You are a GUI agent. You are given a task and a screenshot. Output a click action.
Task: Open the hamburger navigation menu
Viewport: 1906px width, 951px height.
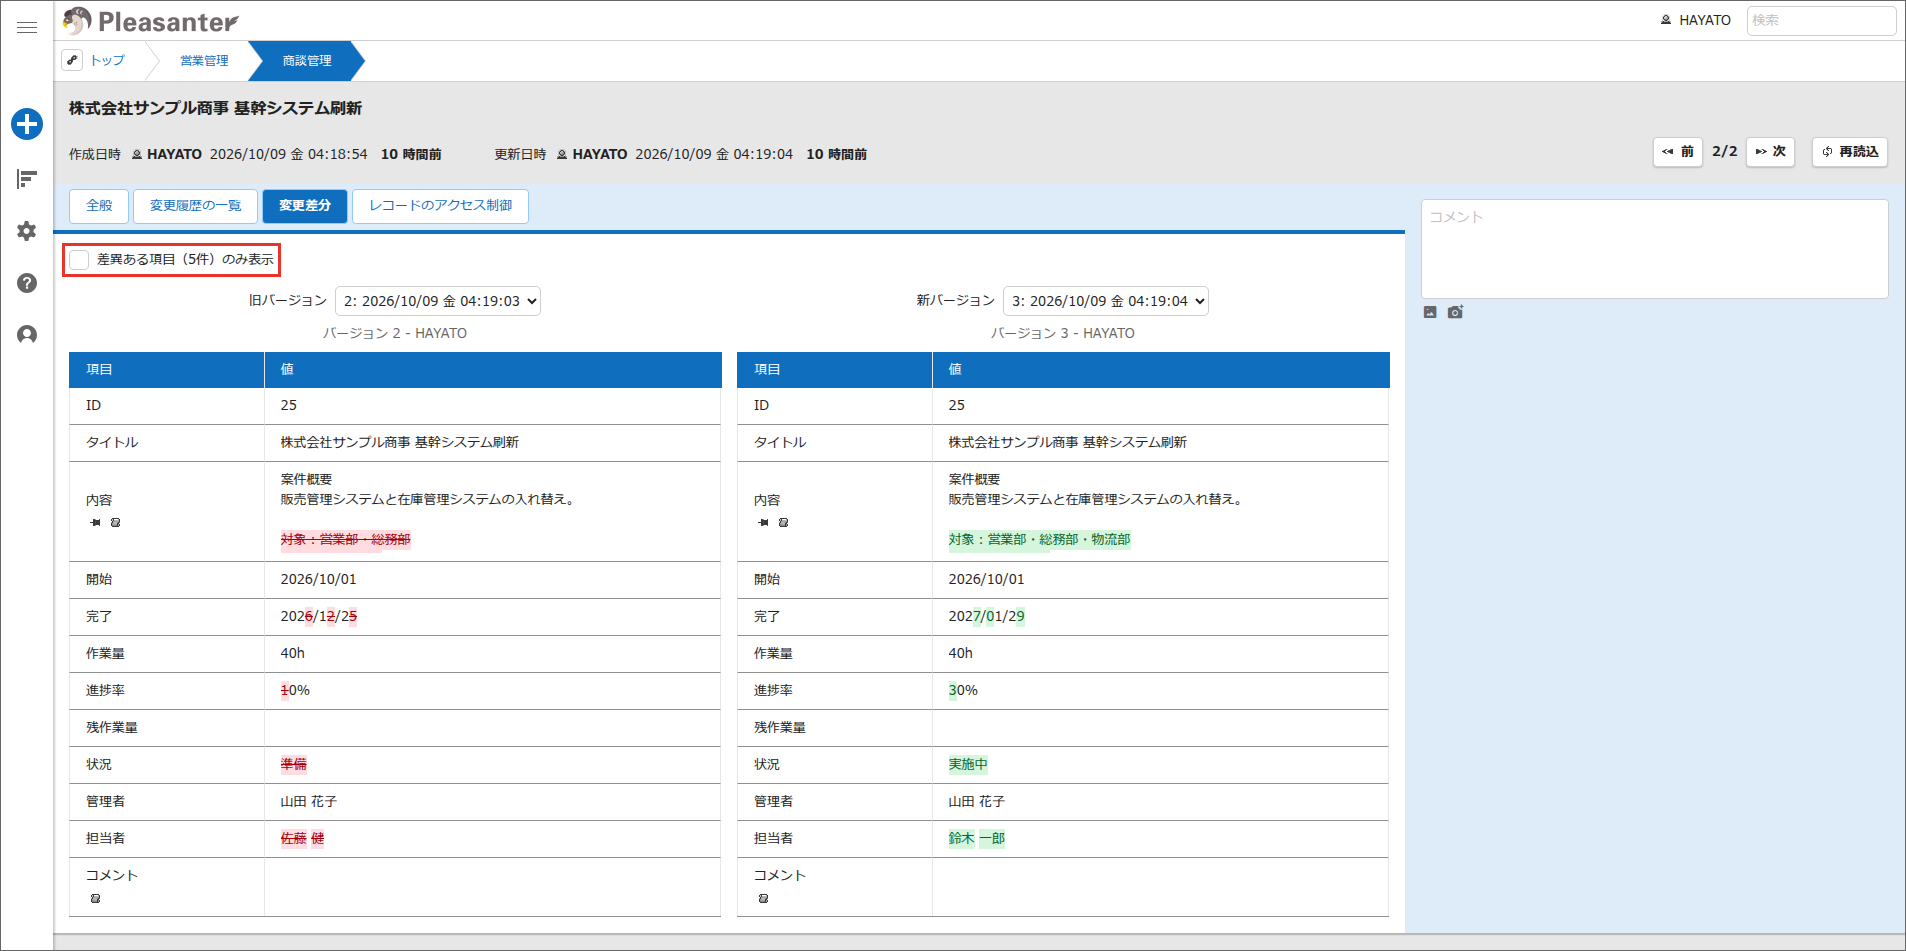tap(27, 27)
